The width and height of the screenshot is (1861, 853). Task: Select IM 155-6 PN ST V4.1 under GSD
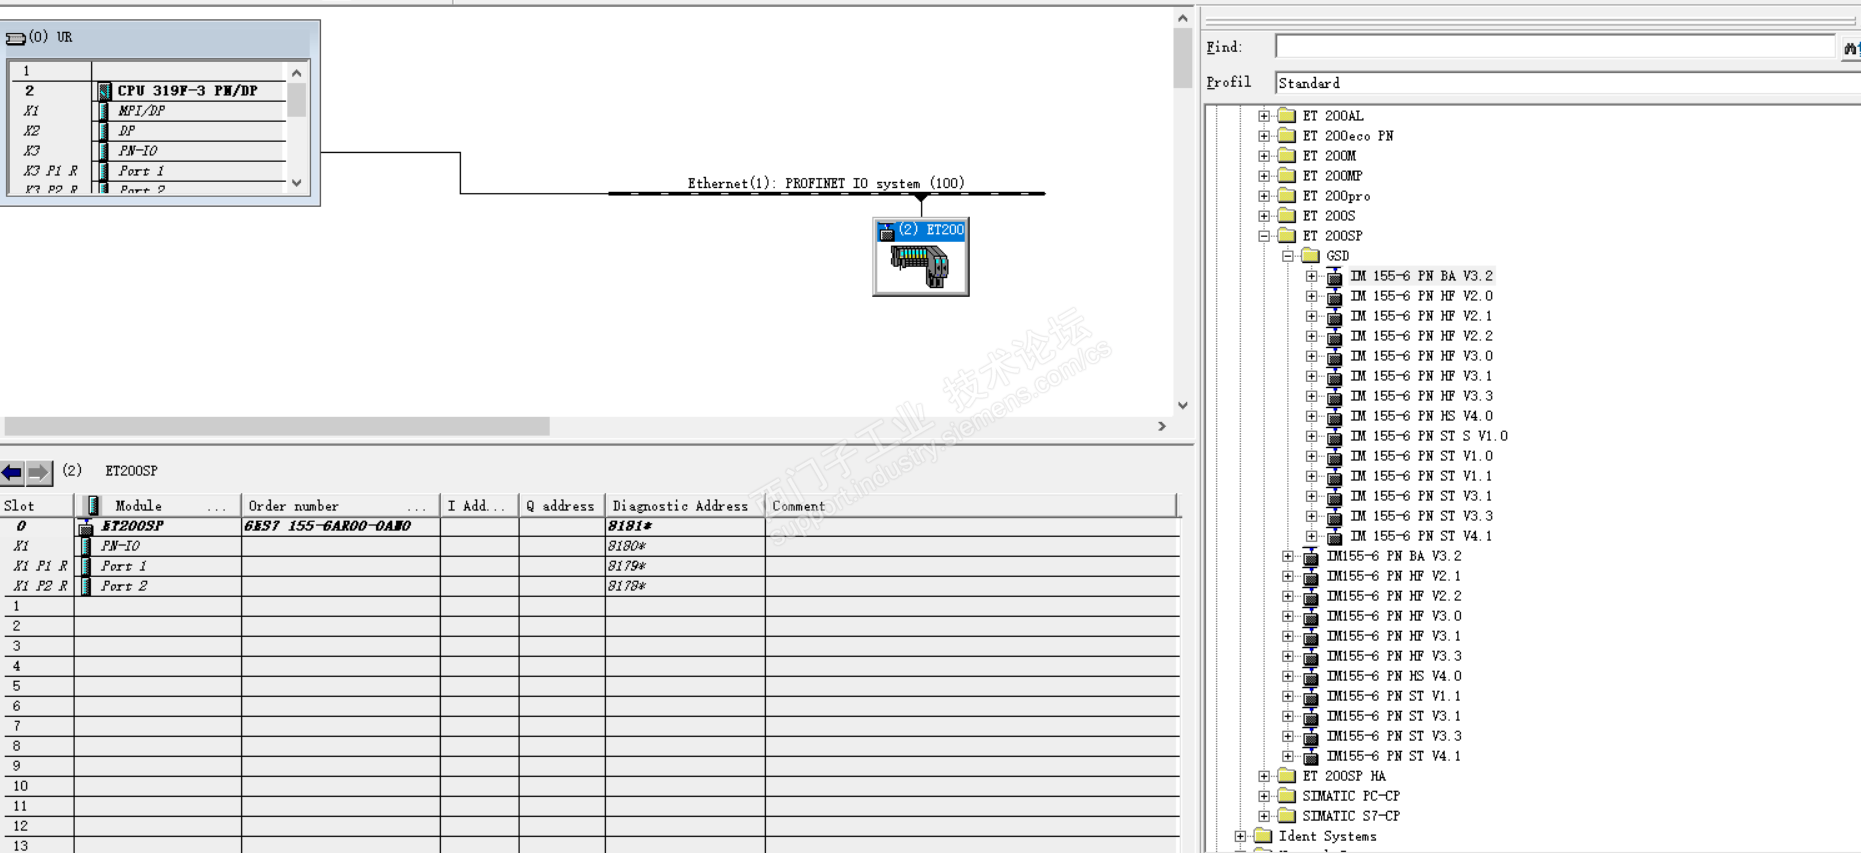pos(1421,536)
